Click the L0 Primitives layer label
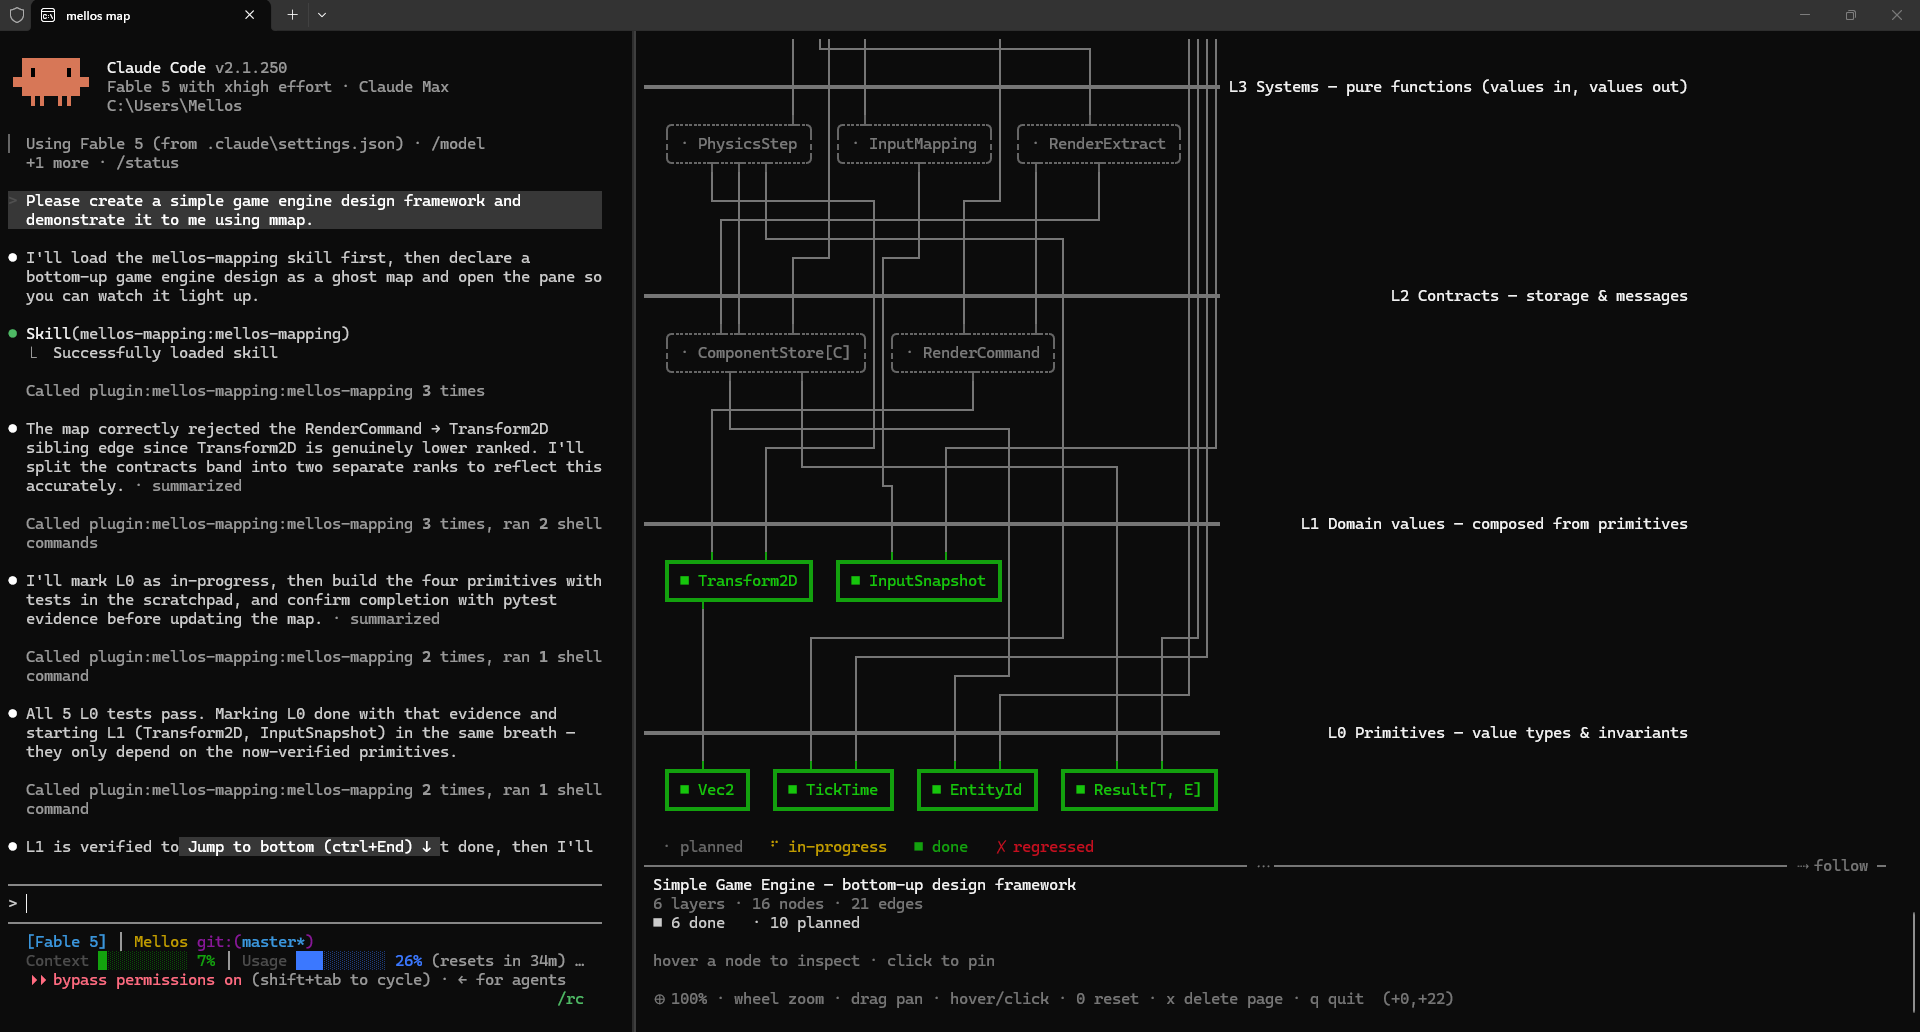The image size is (1920, 1032). click(1508, 733)
